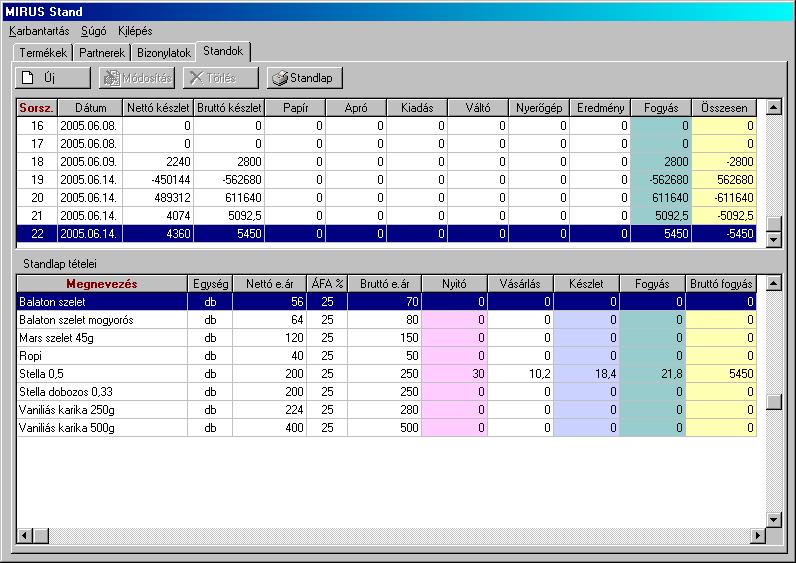Click the 5450 Bruttó fogyás cell for Stella 0,5
The height and width of the screenshot is (563, 796).
[721, 374]
